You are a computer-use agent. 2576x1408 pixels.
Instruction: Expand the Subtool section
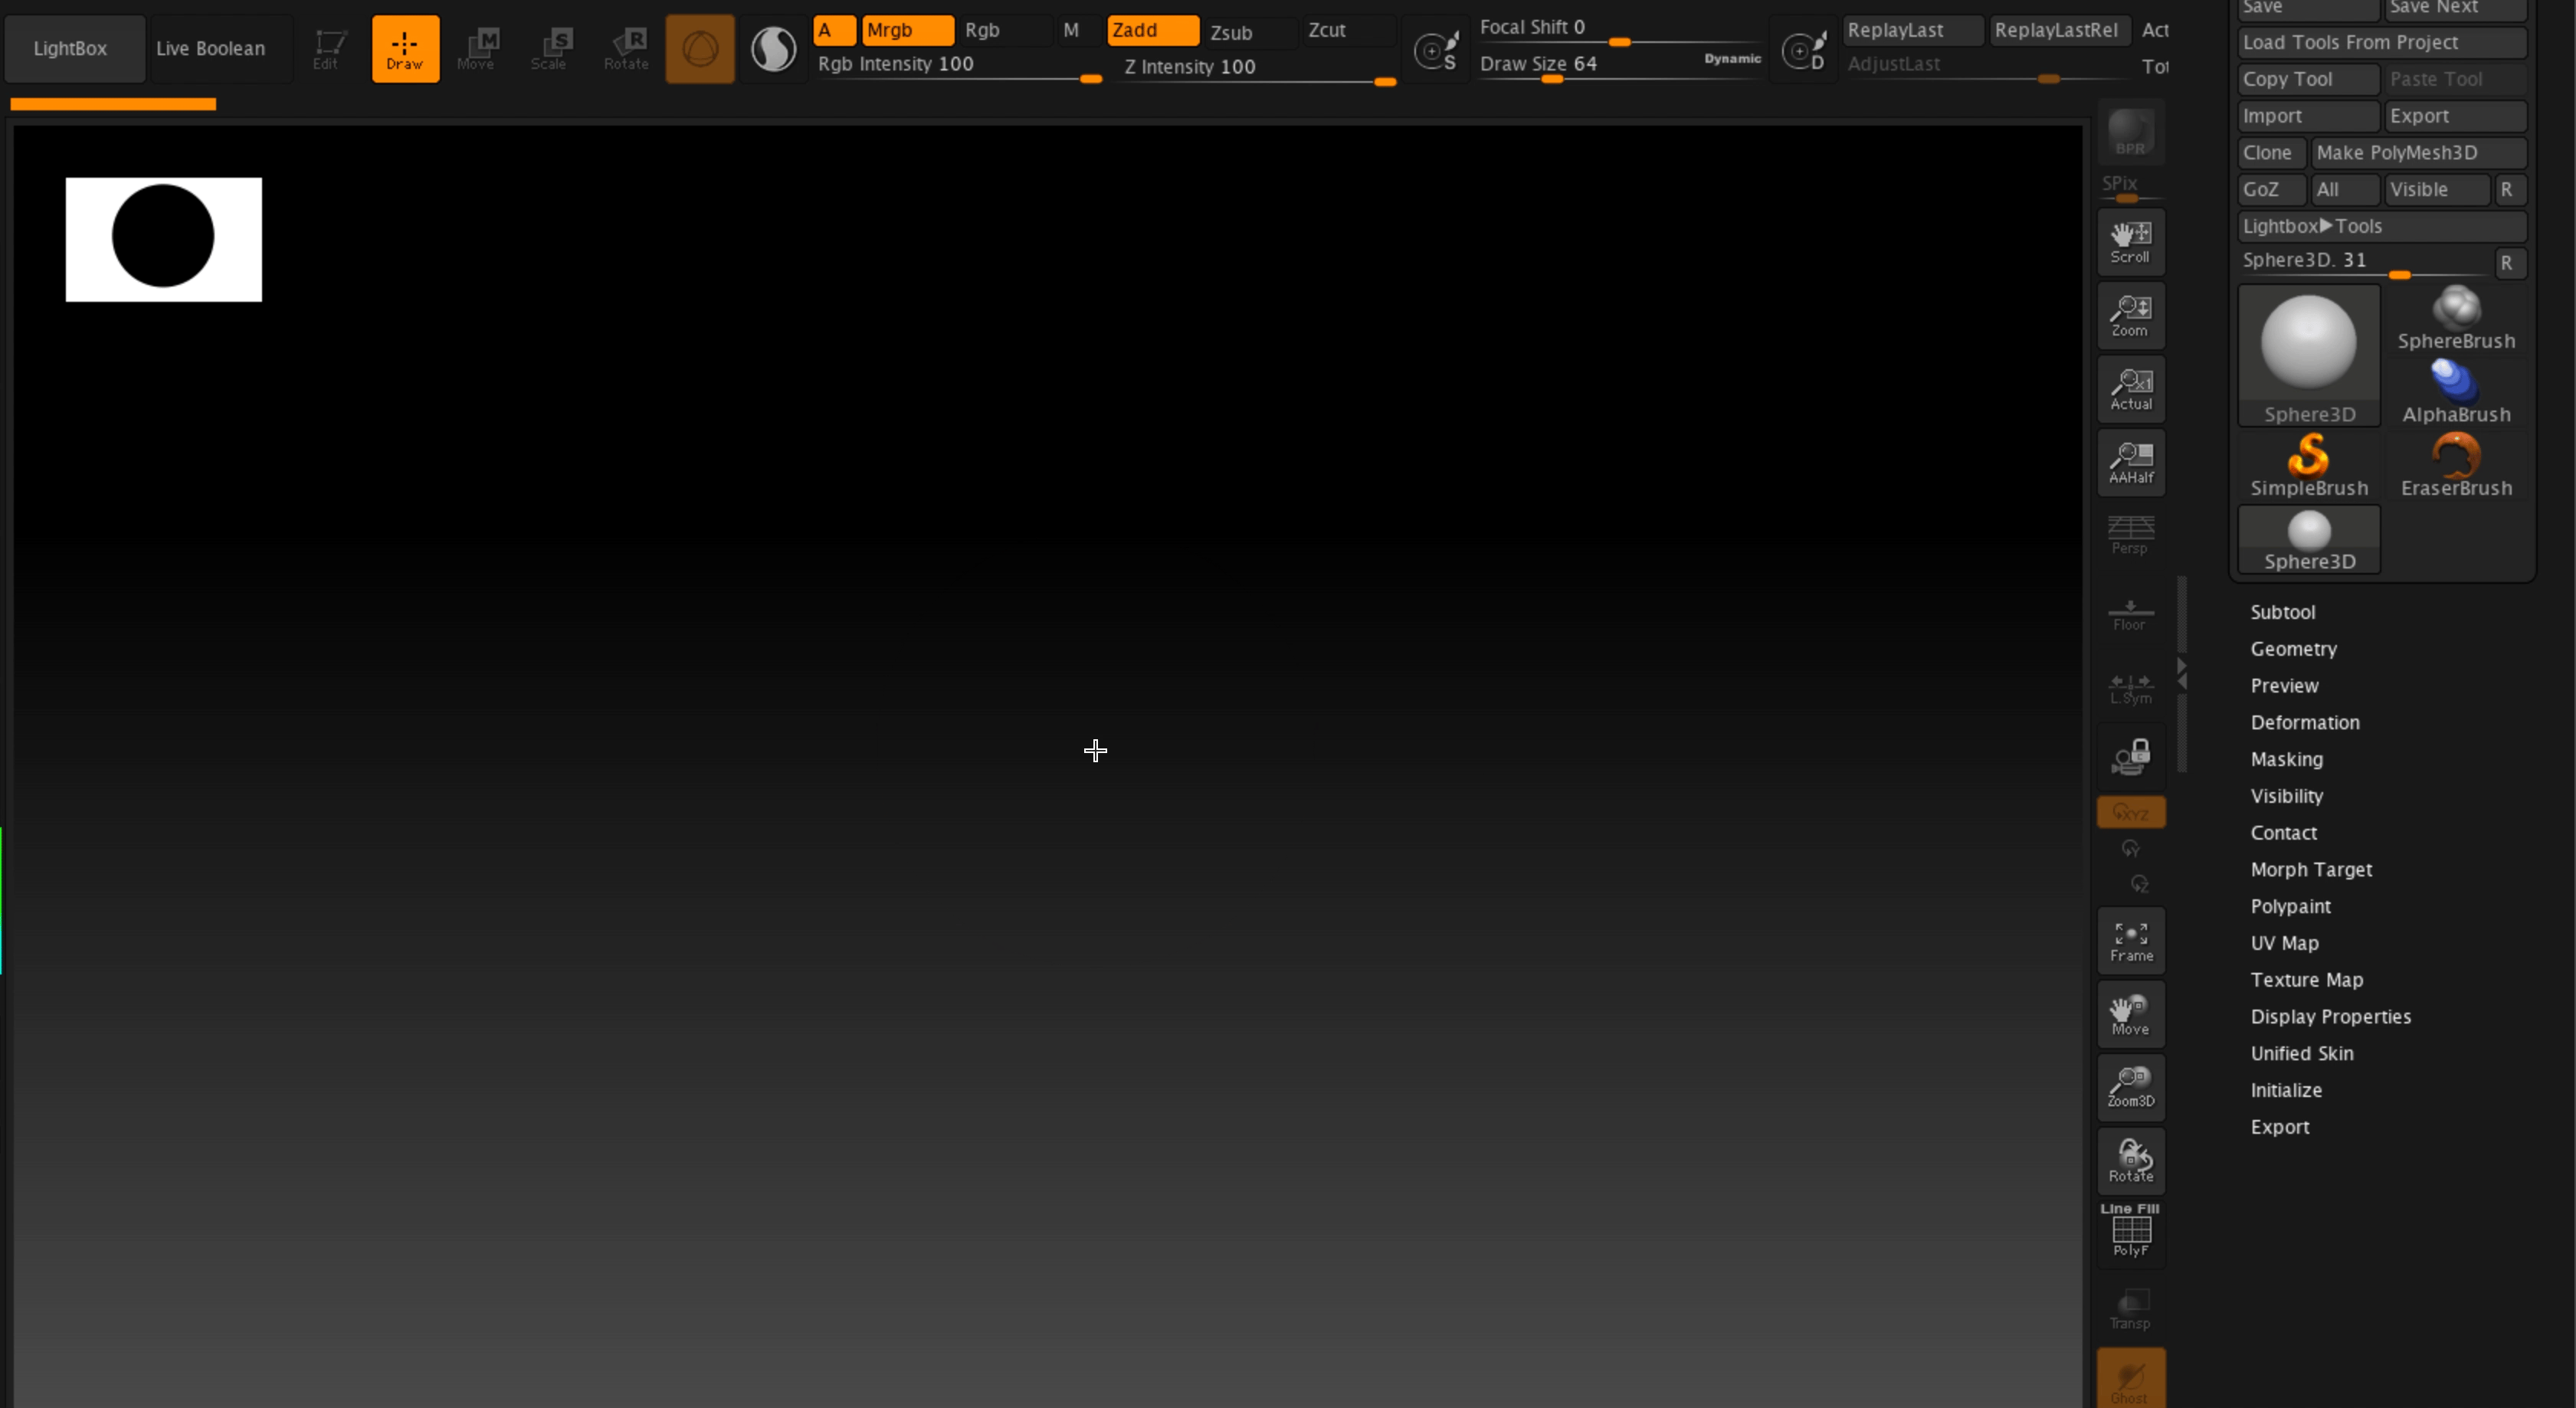point(2282,612)
